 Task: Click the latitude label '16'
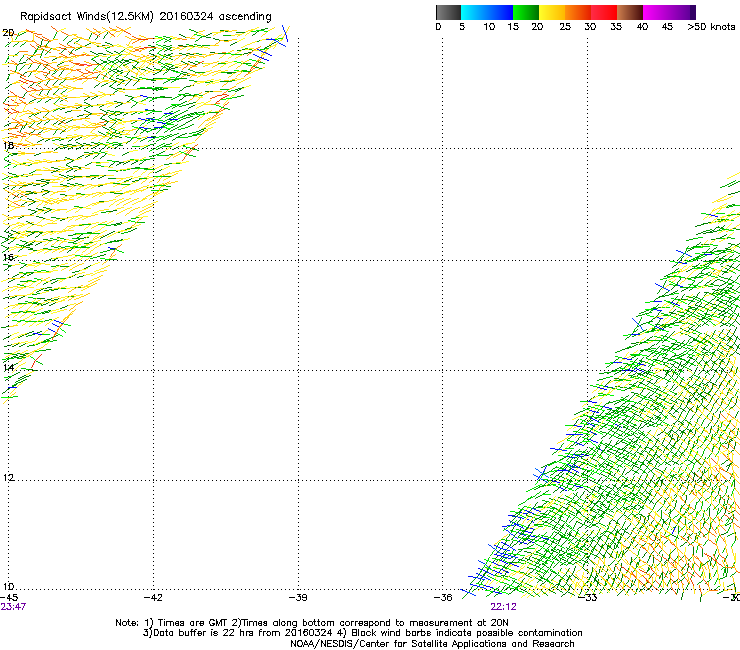tap(8, 257)
